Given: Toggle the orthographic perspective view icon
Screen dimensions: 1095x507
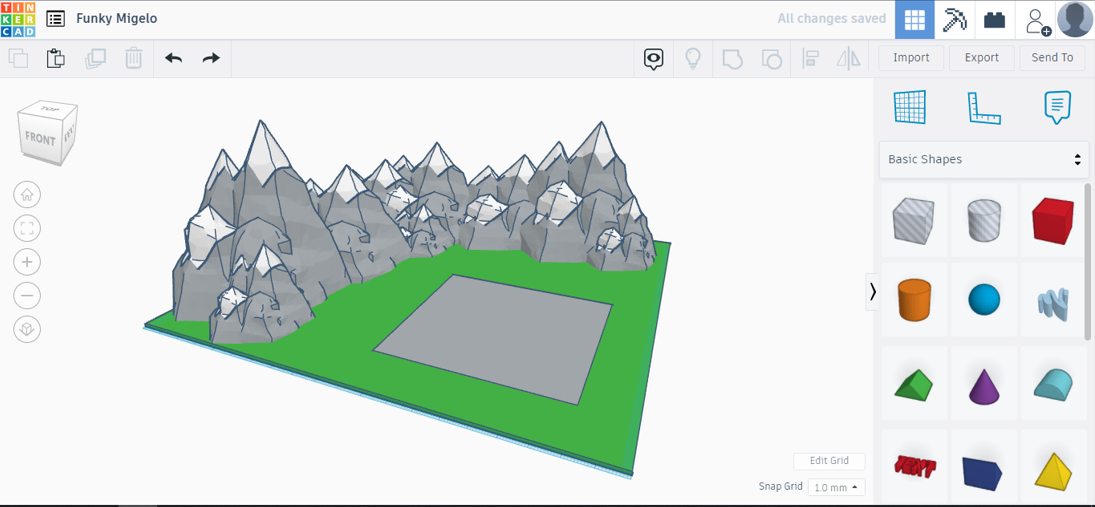Looking at the screenshot, I should [27, 329].
